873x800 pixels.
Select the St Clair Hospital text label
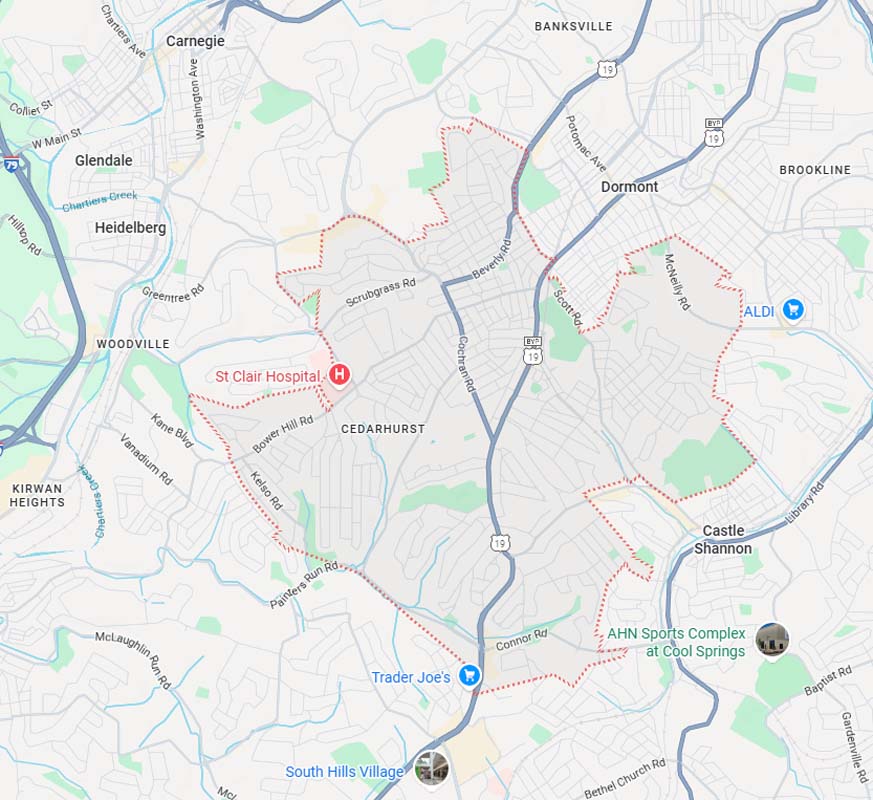click(x=268, y=376)
